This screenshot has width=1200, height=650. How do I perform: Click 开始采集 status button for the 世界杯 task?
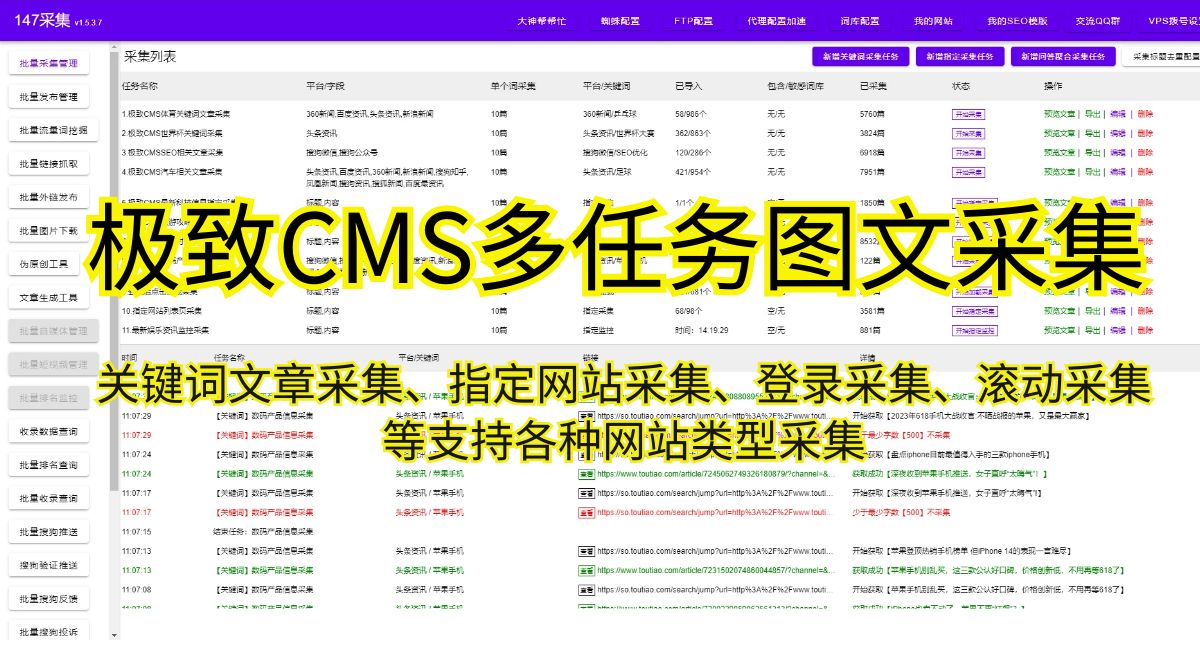tap(968, 133)
